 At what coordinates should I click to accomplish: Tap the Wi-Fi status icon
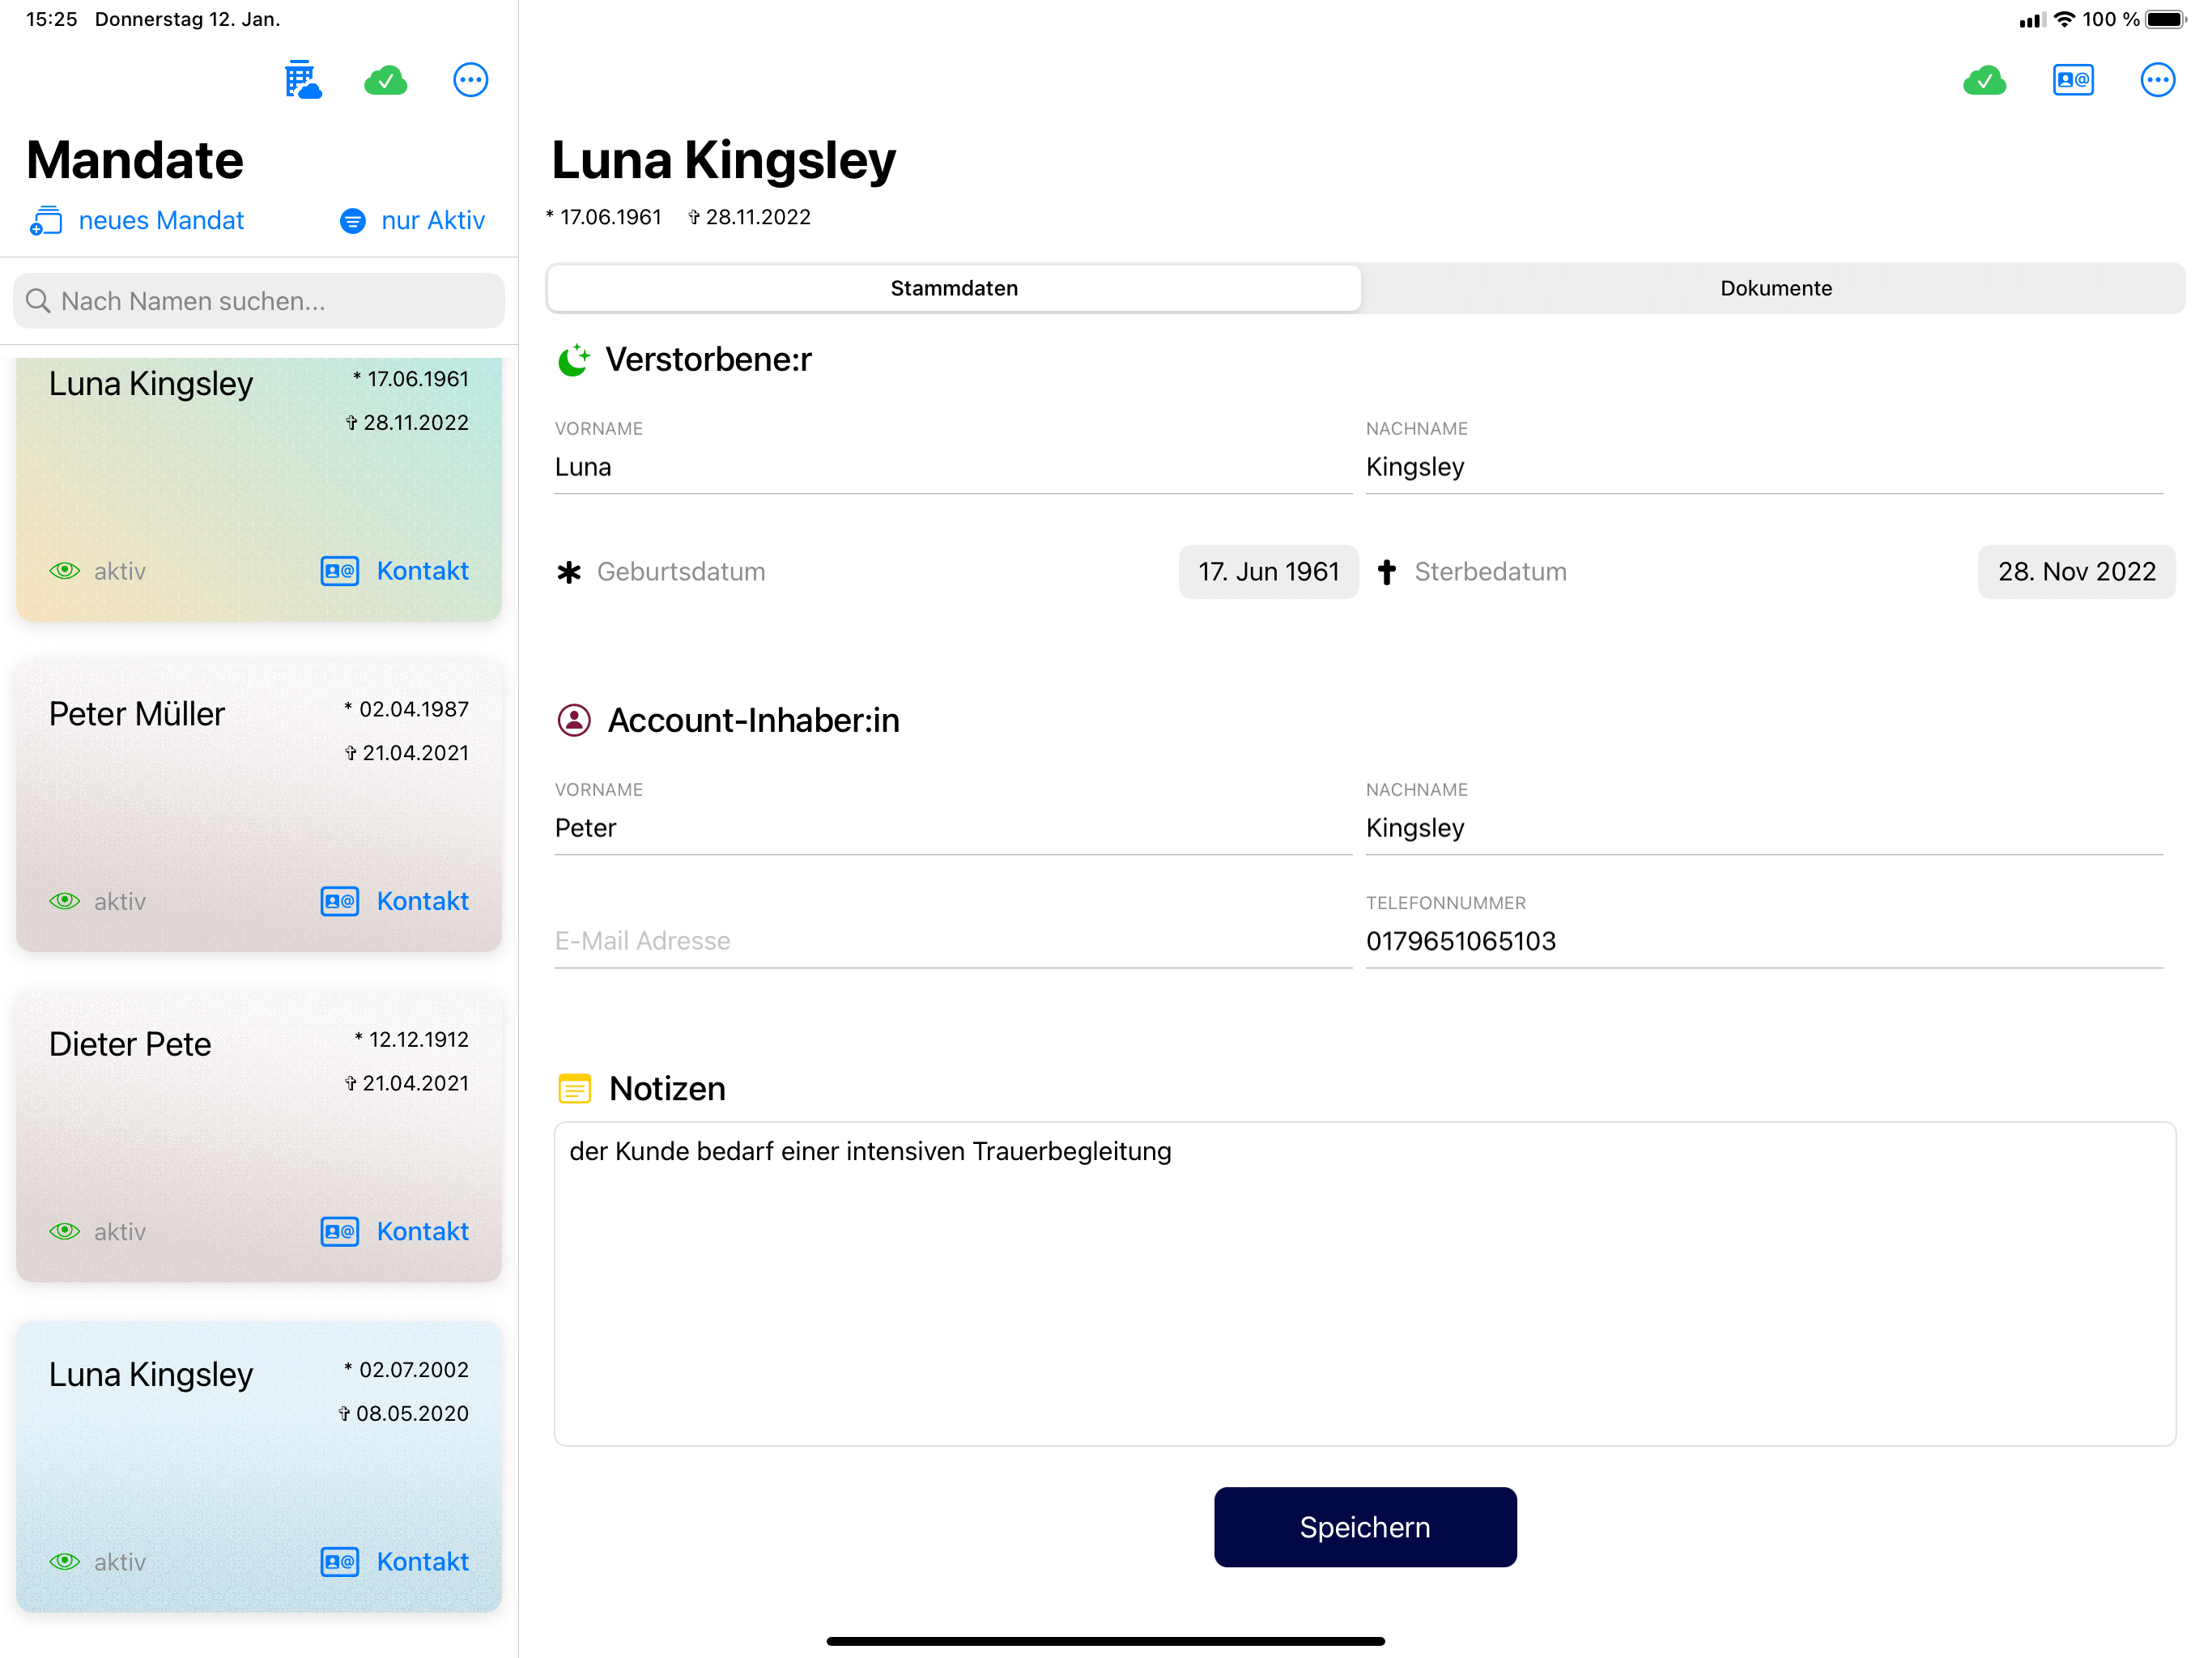(2064, 19)
